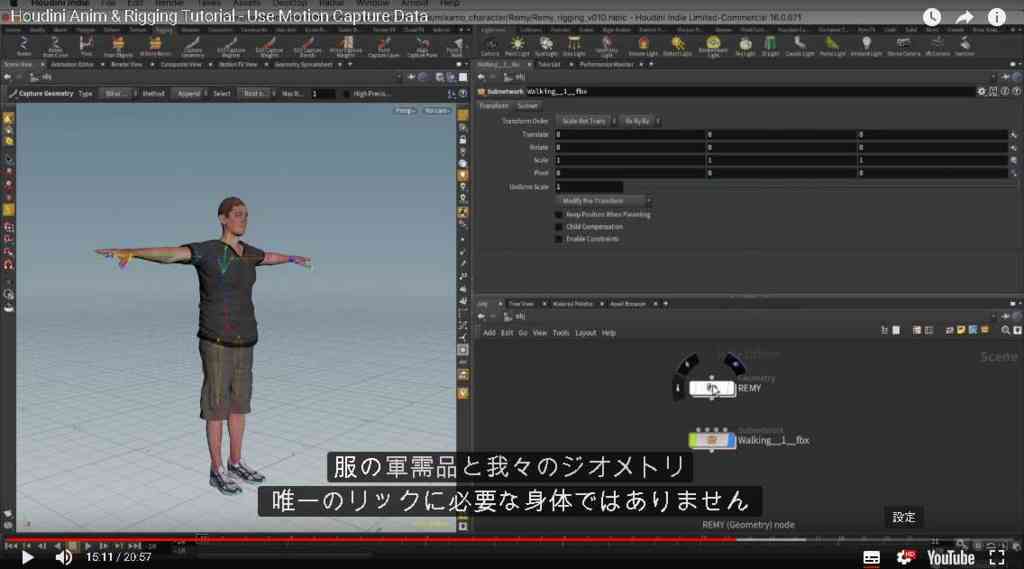Add a GI Light from the shelf
The width and height of the screenshot is (1024, 569).
click(771, 46)
